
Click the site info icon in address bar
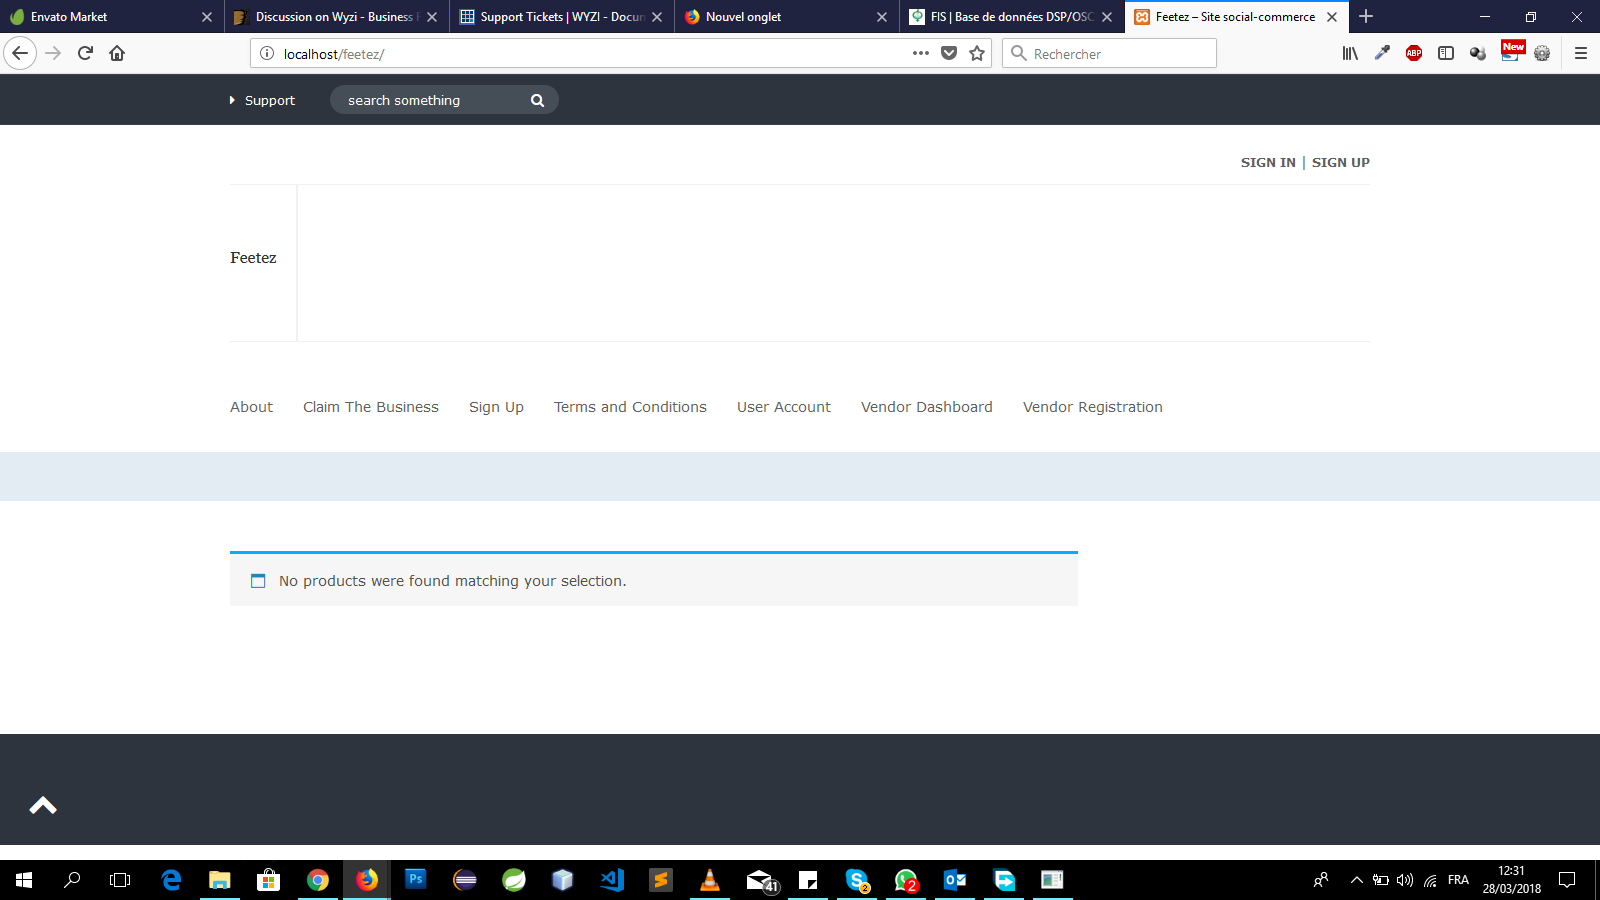point(265,53)
